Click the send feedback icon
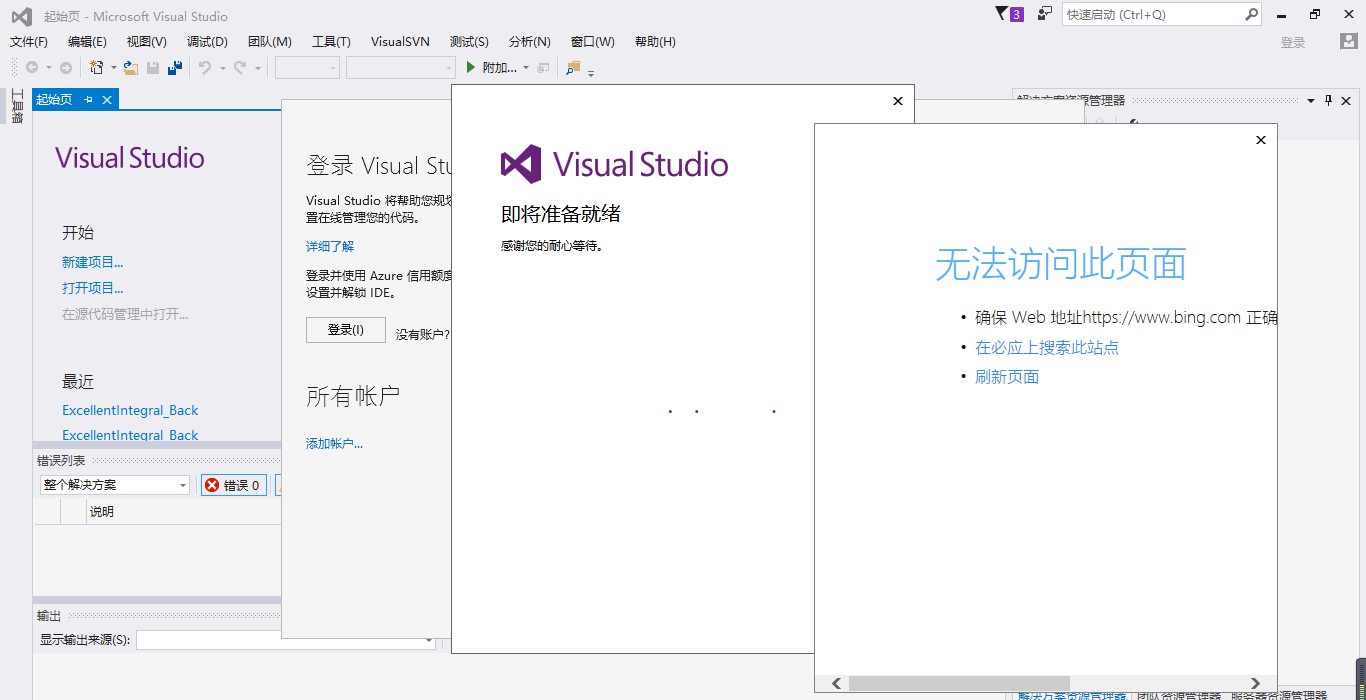1366x700 pixels. point(1045,14)
